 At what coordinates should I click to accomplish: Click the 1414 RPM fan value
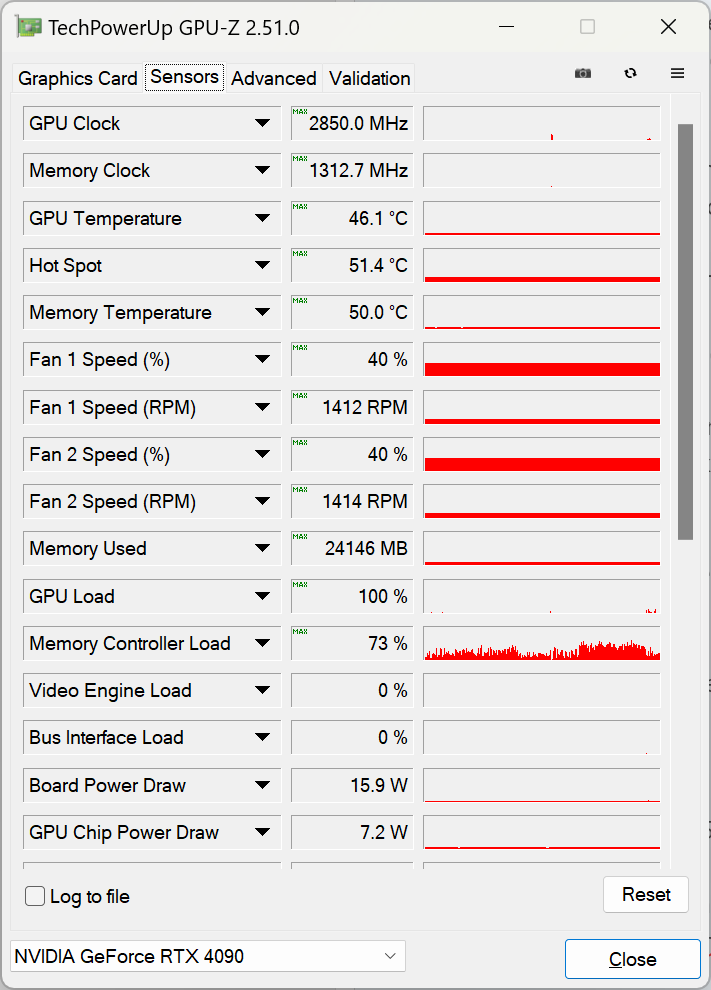[352, 501]
